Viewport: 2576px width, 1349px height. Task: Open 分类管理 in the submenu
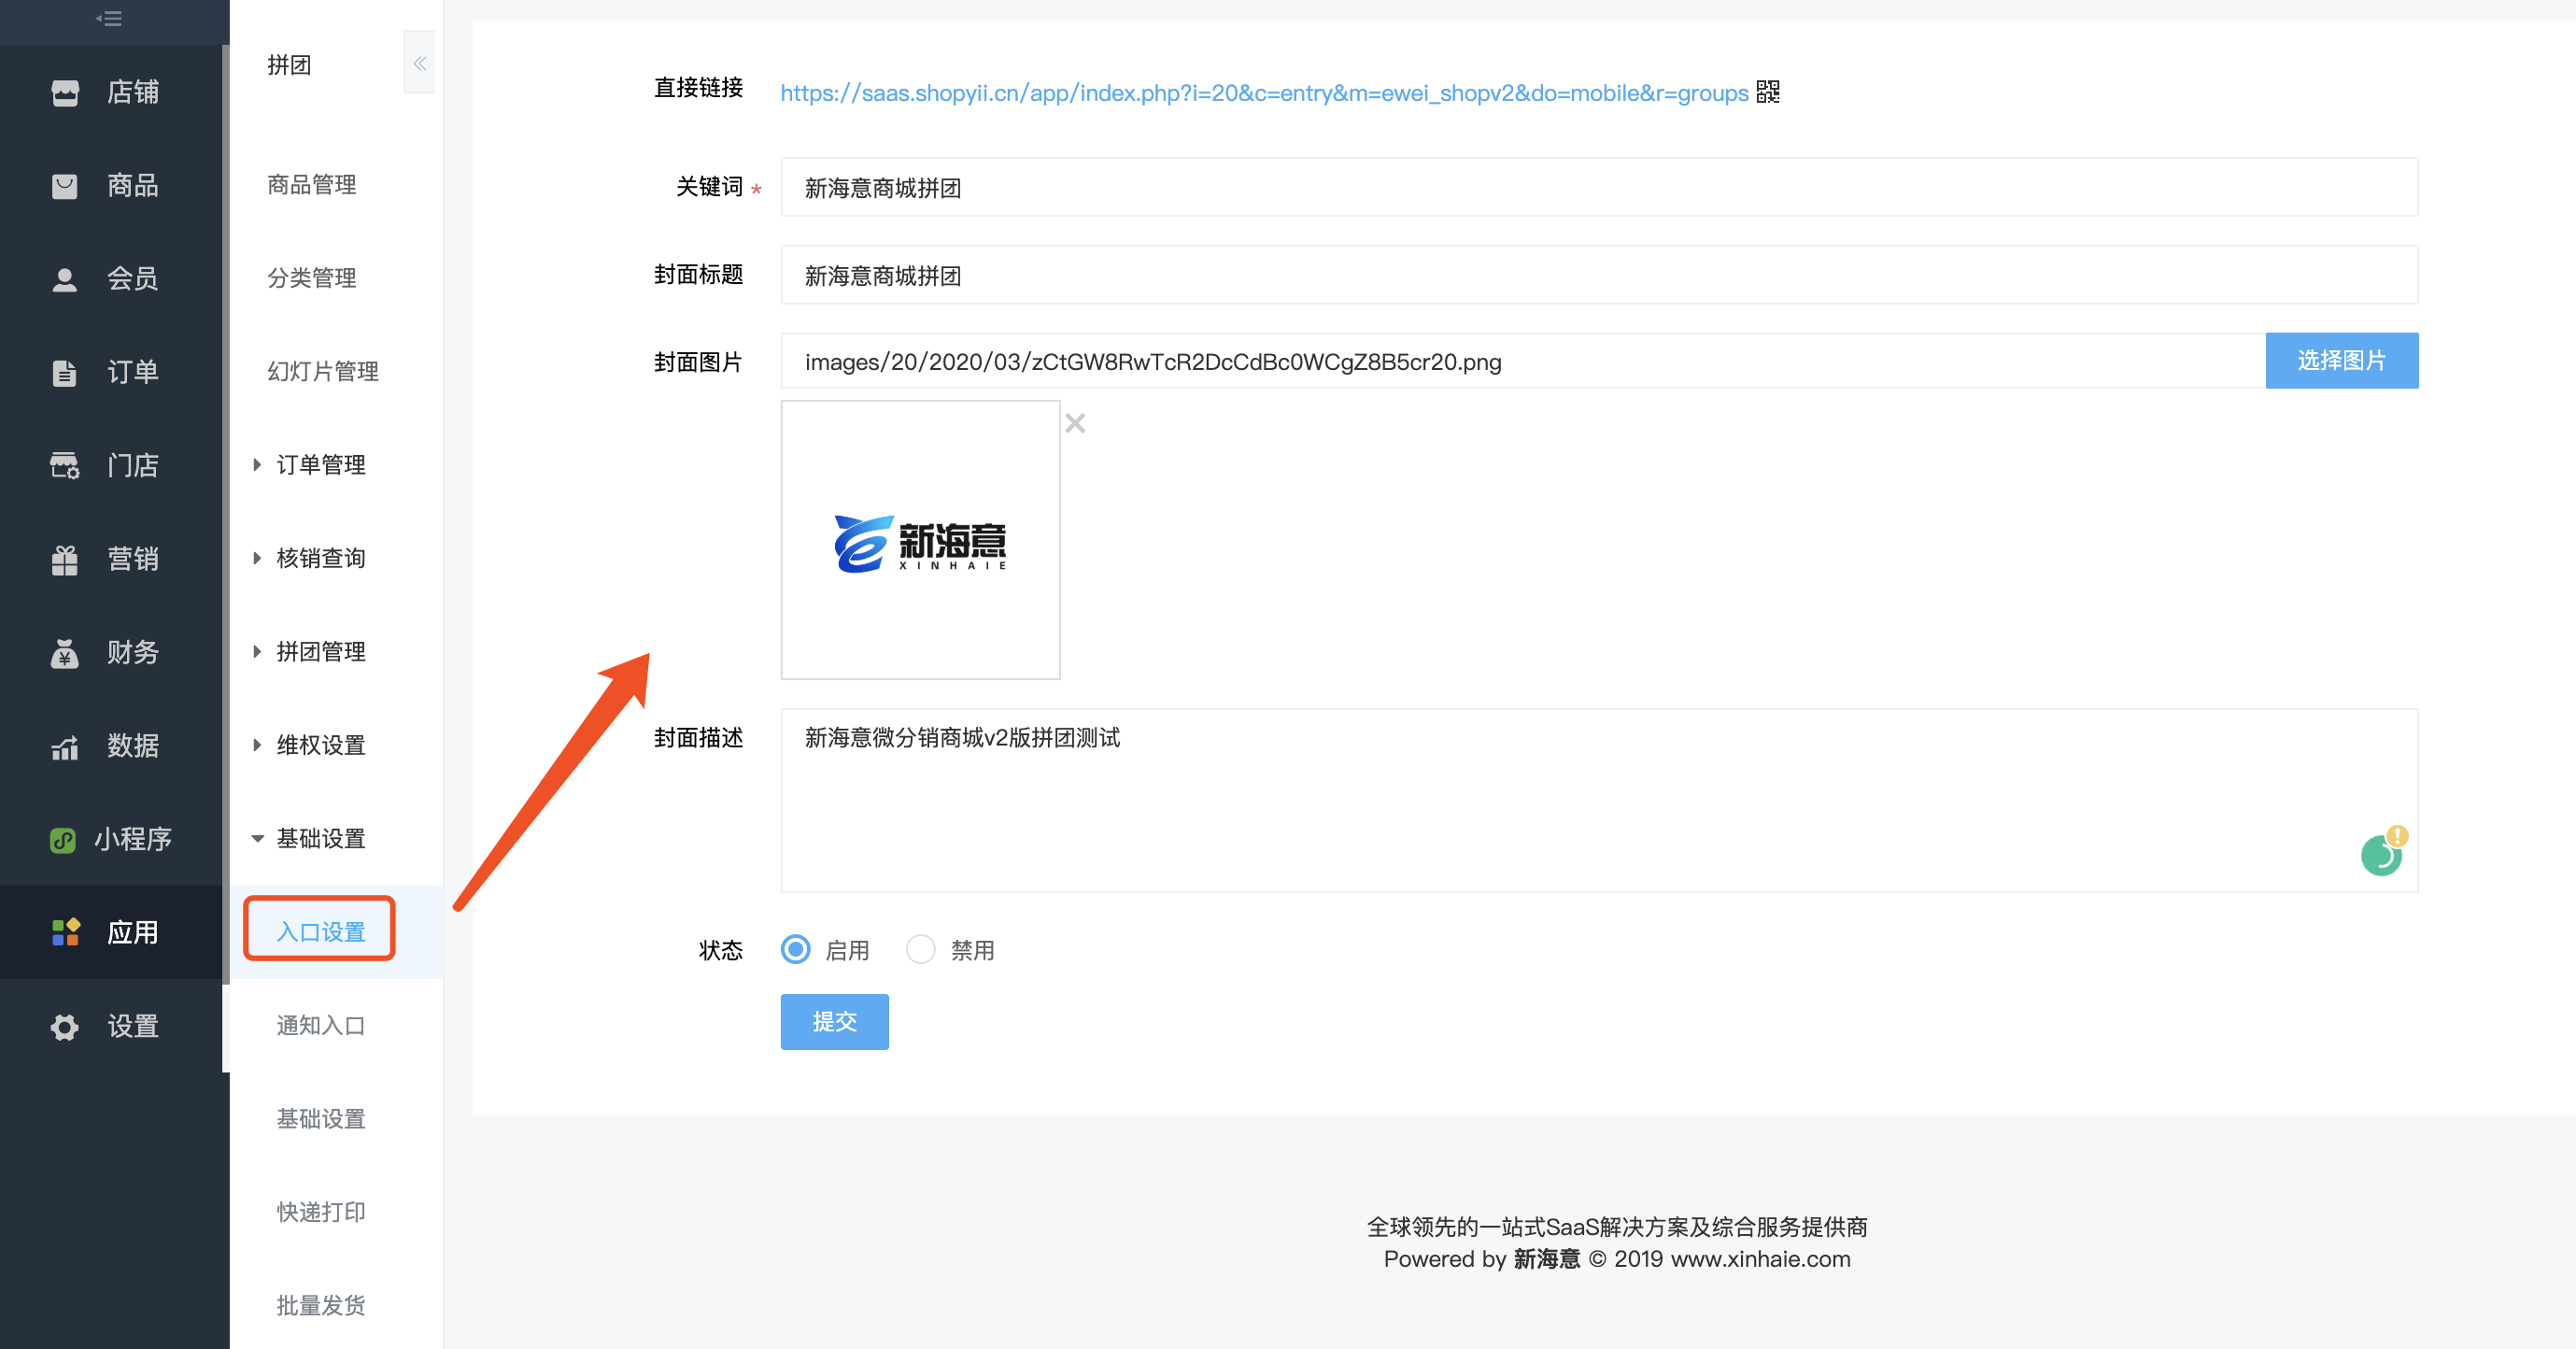pyautogui.click(x=312, y=278)
